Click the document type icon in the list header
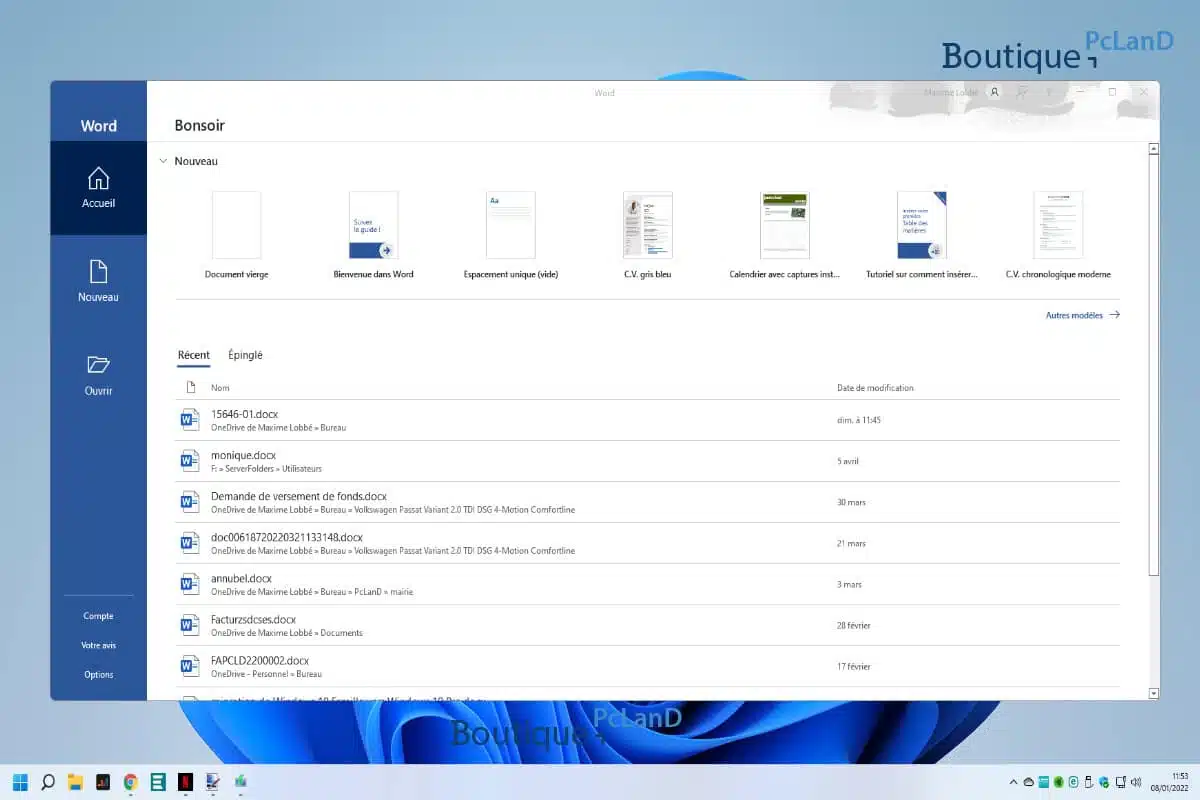The image size is (1200, 800). [x=191, y=387]
